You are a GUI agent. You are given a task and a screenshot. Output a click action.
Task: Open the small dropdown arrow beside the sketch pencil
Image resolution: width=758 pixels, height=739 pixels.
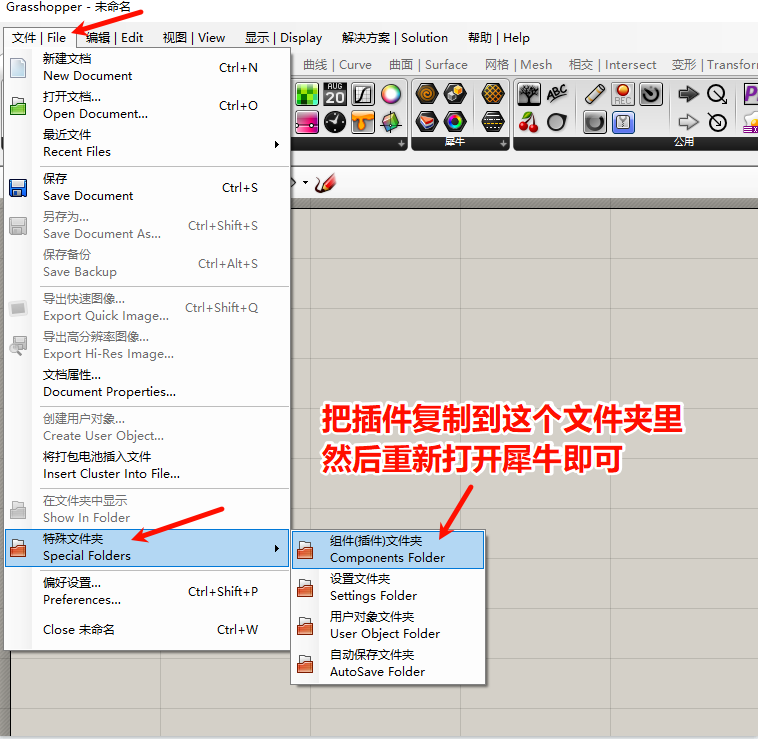tap(306, 183)
